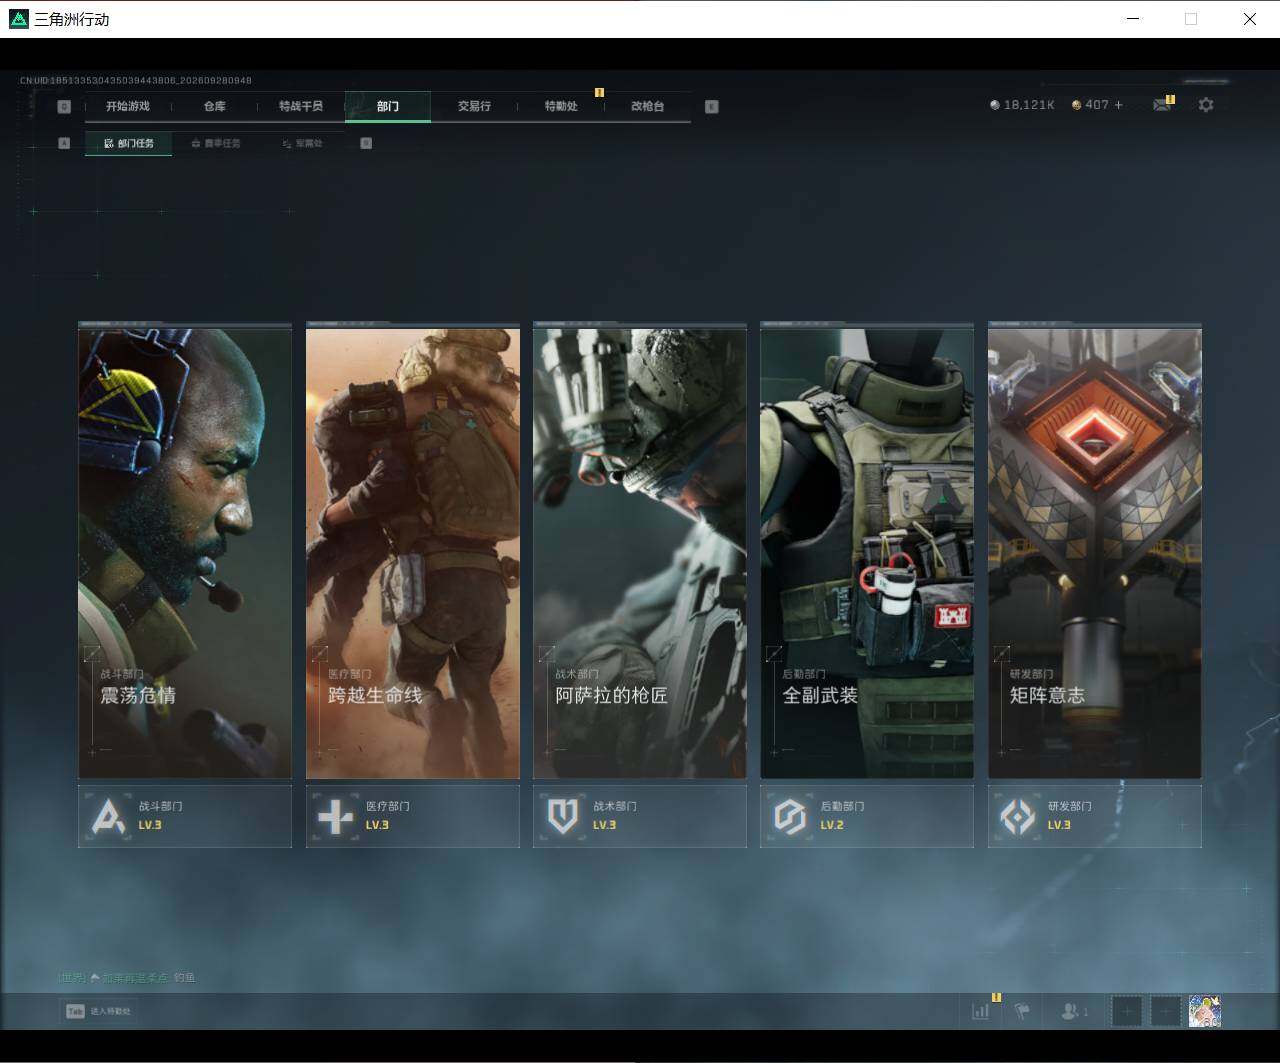Minimize the 三角洲行动 window
The width and height of the screenshot is (1280, 1063).
[x=1133, y=19]
